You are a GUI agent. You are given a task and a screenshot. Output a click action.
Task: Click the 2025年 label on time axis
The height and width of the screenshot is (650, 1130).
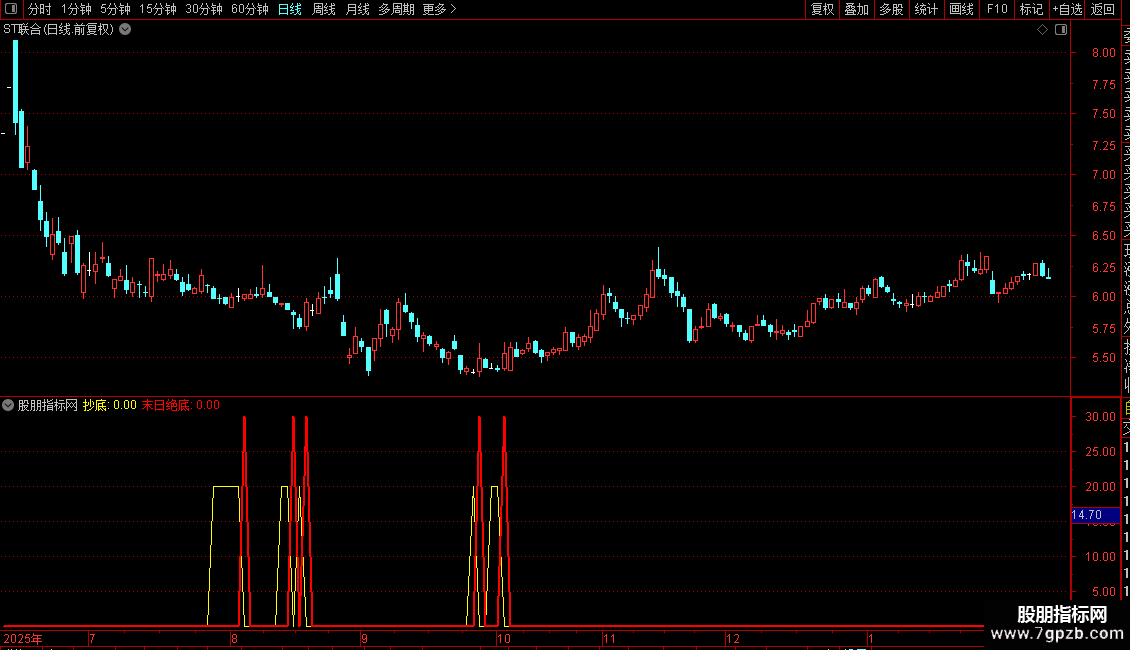click(x=22, y=638)
